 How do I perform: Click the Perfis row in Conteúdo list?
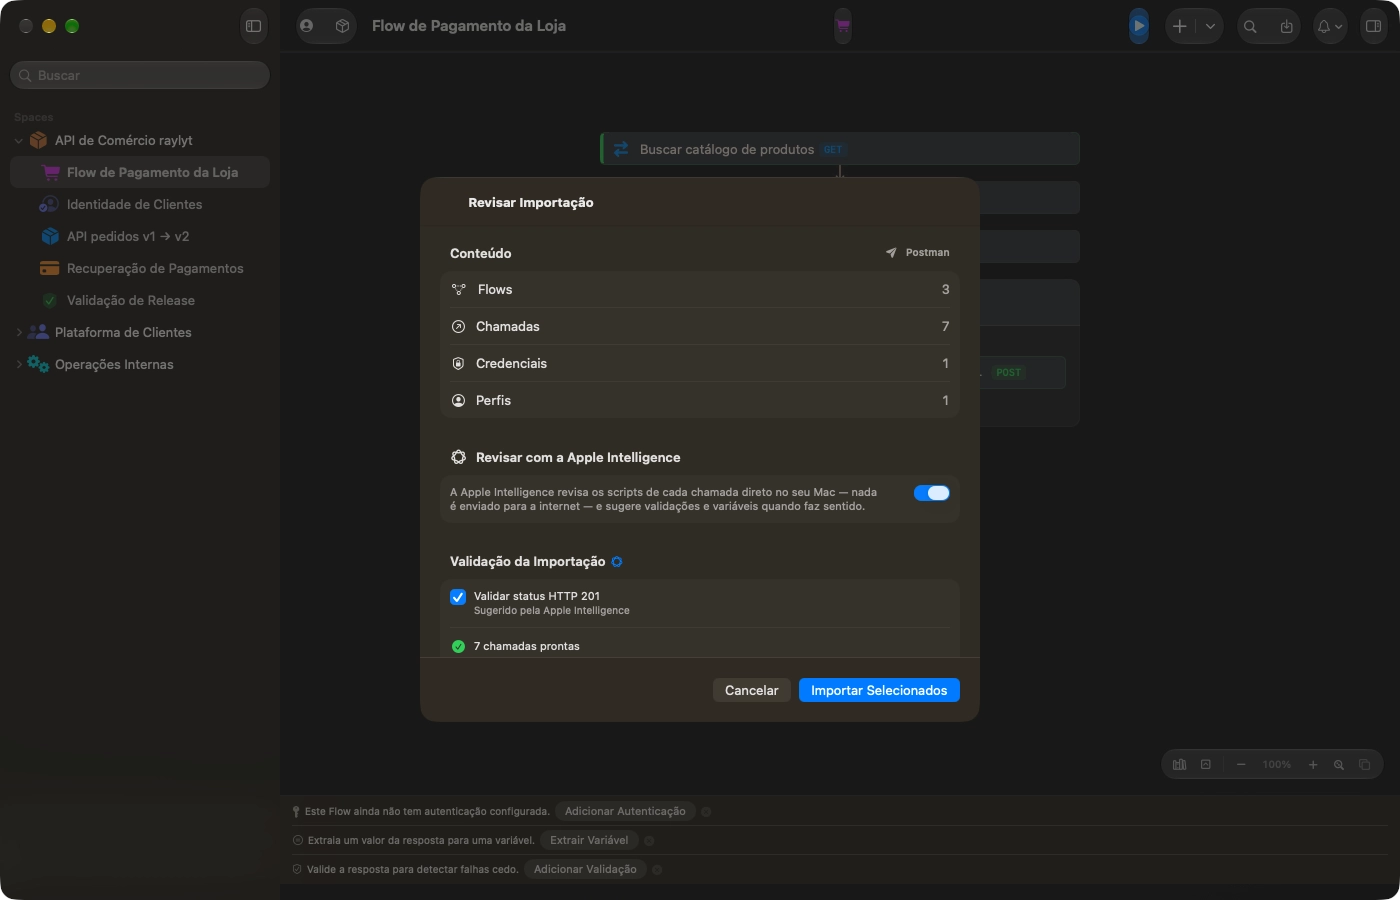point(700,400)
